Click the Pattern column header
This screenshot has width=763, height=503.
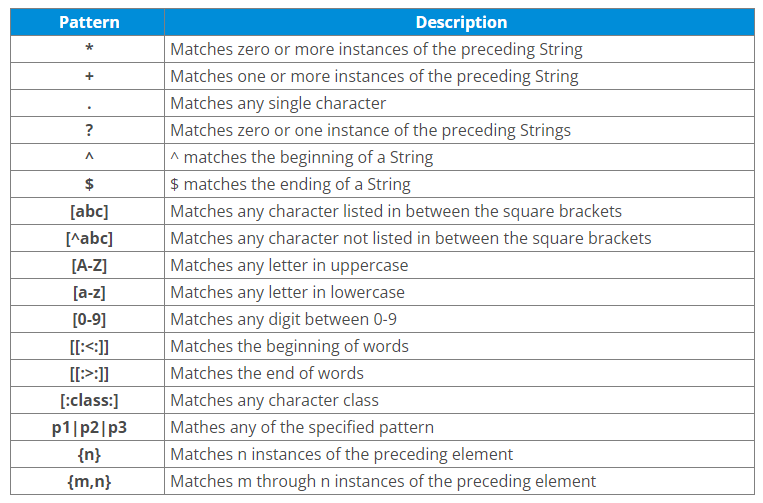(x=88, y=22)
